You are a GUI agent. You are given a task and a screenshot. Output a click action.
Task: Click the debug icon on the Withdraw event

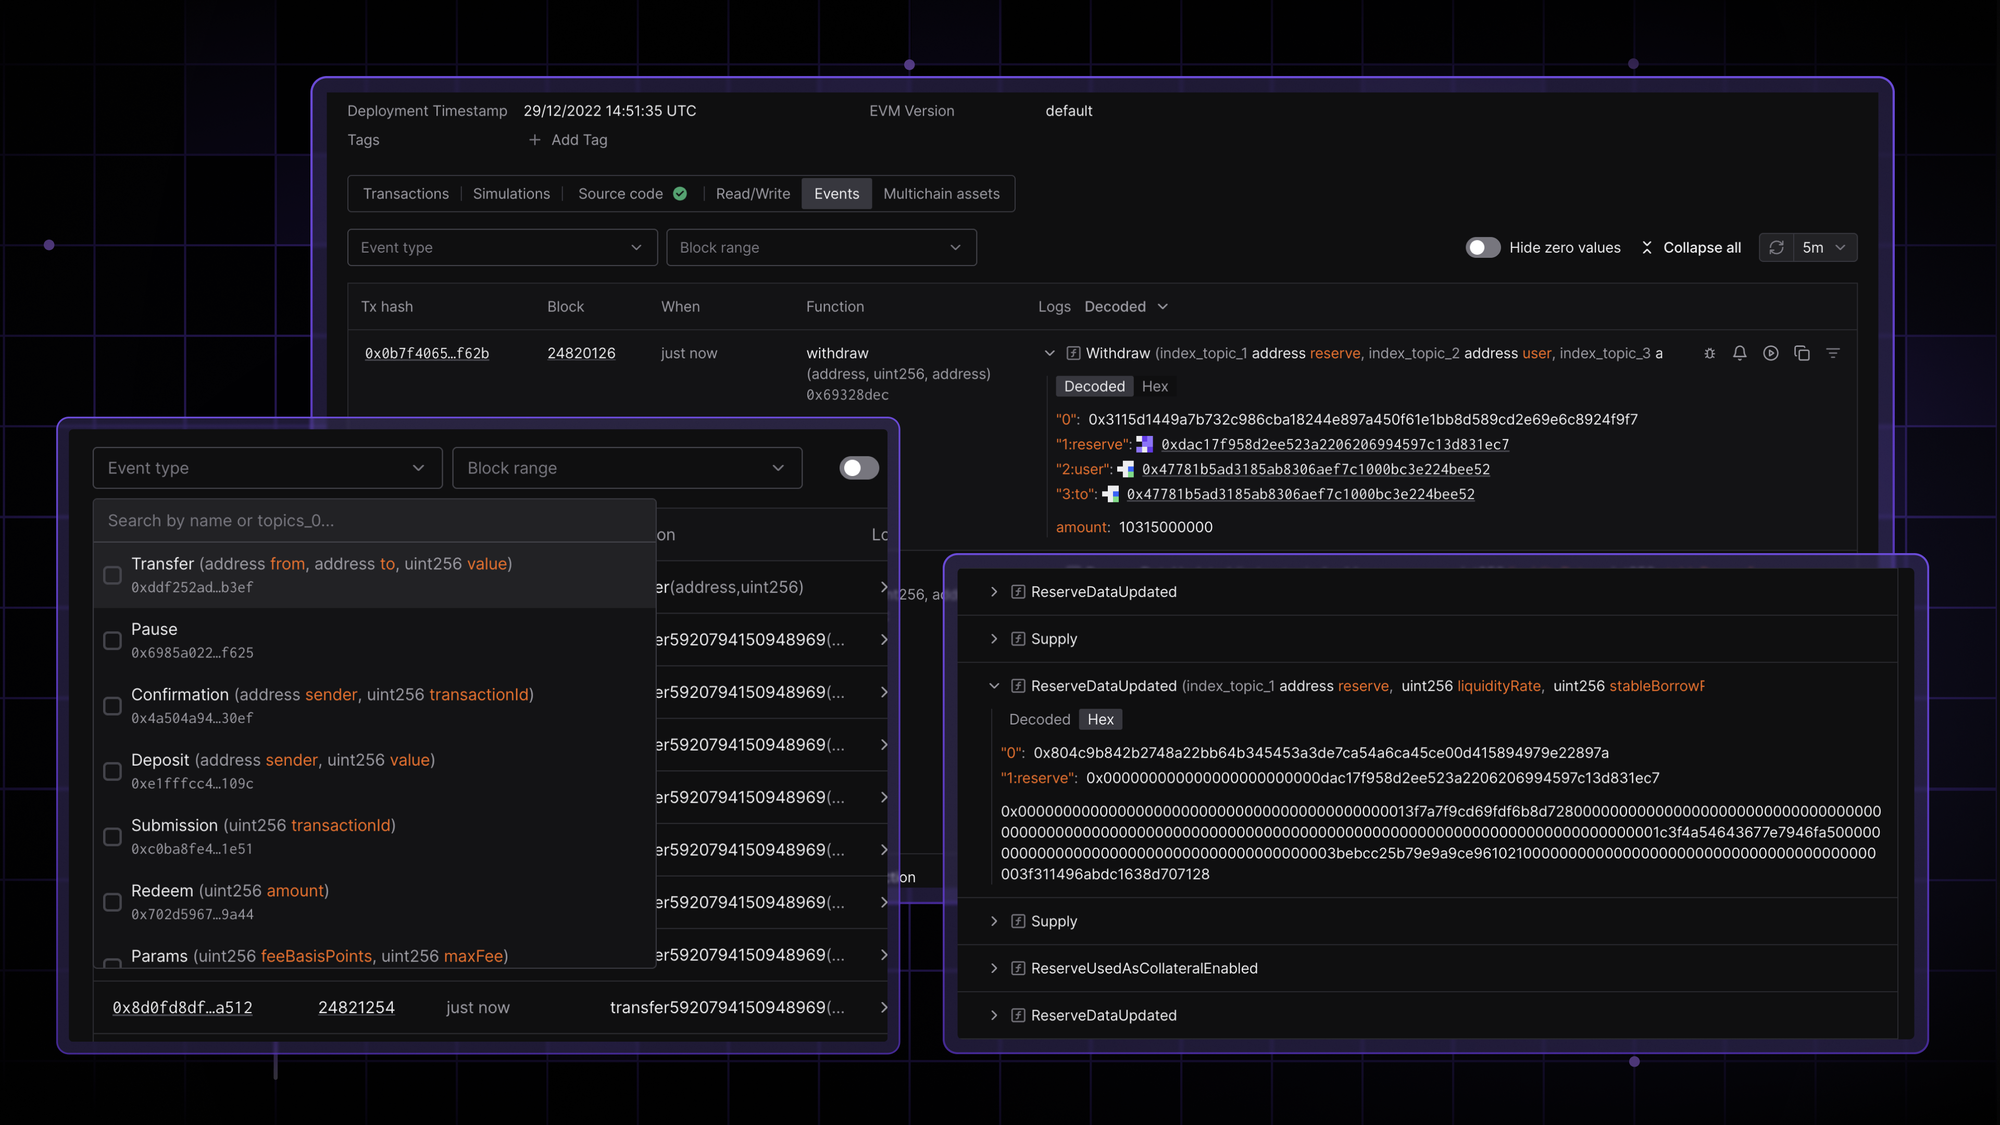pos(1709,353)
